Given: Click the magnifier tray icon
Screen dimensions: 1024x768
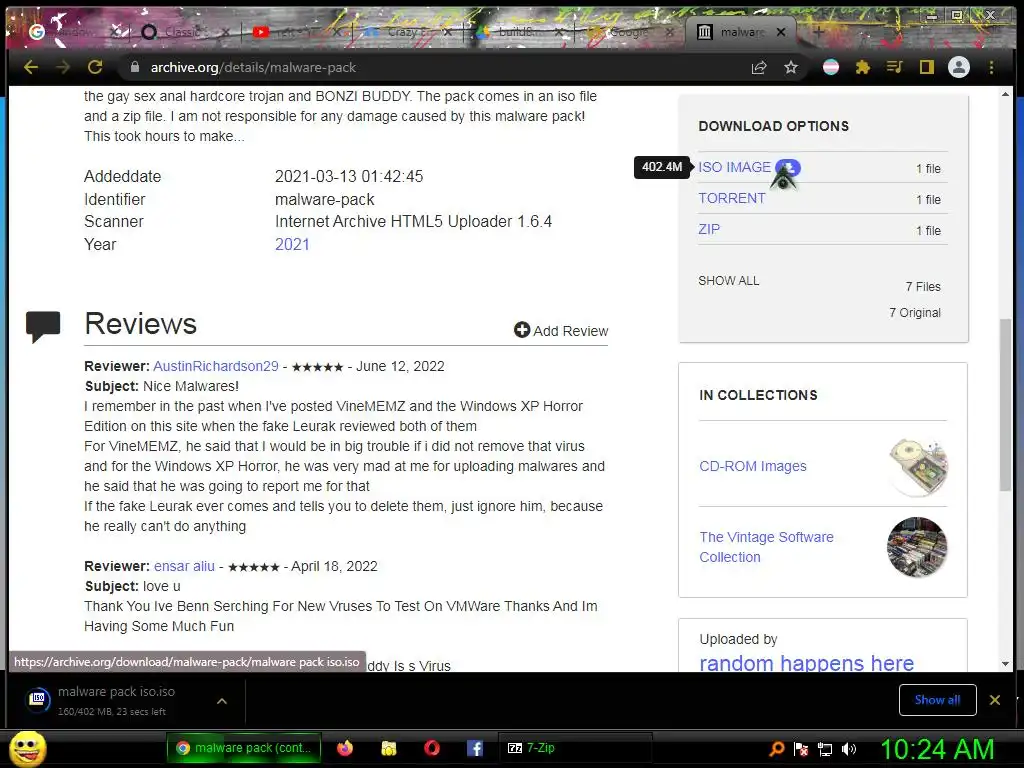Looking at the screenshot, I should point(777,749).
